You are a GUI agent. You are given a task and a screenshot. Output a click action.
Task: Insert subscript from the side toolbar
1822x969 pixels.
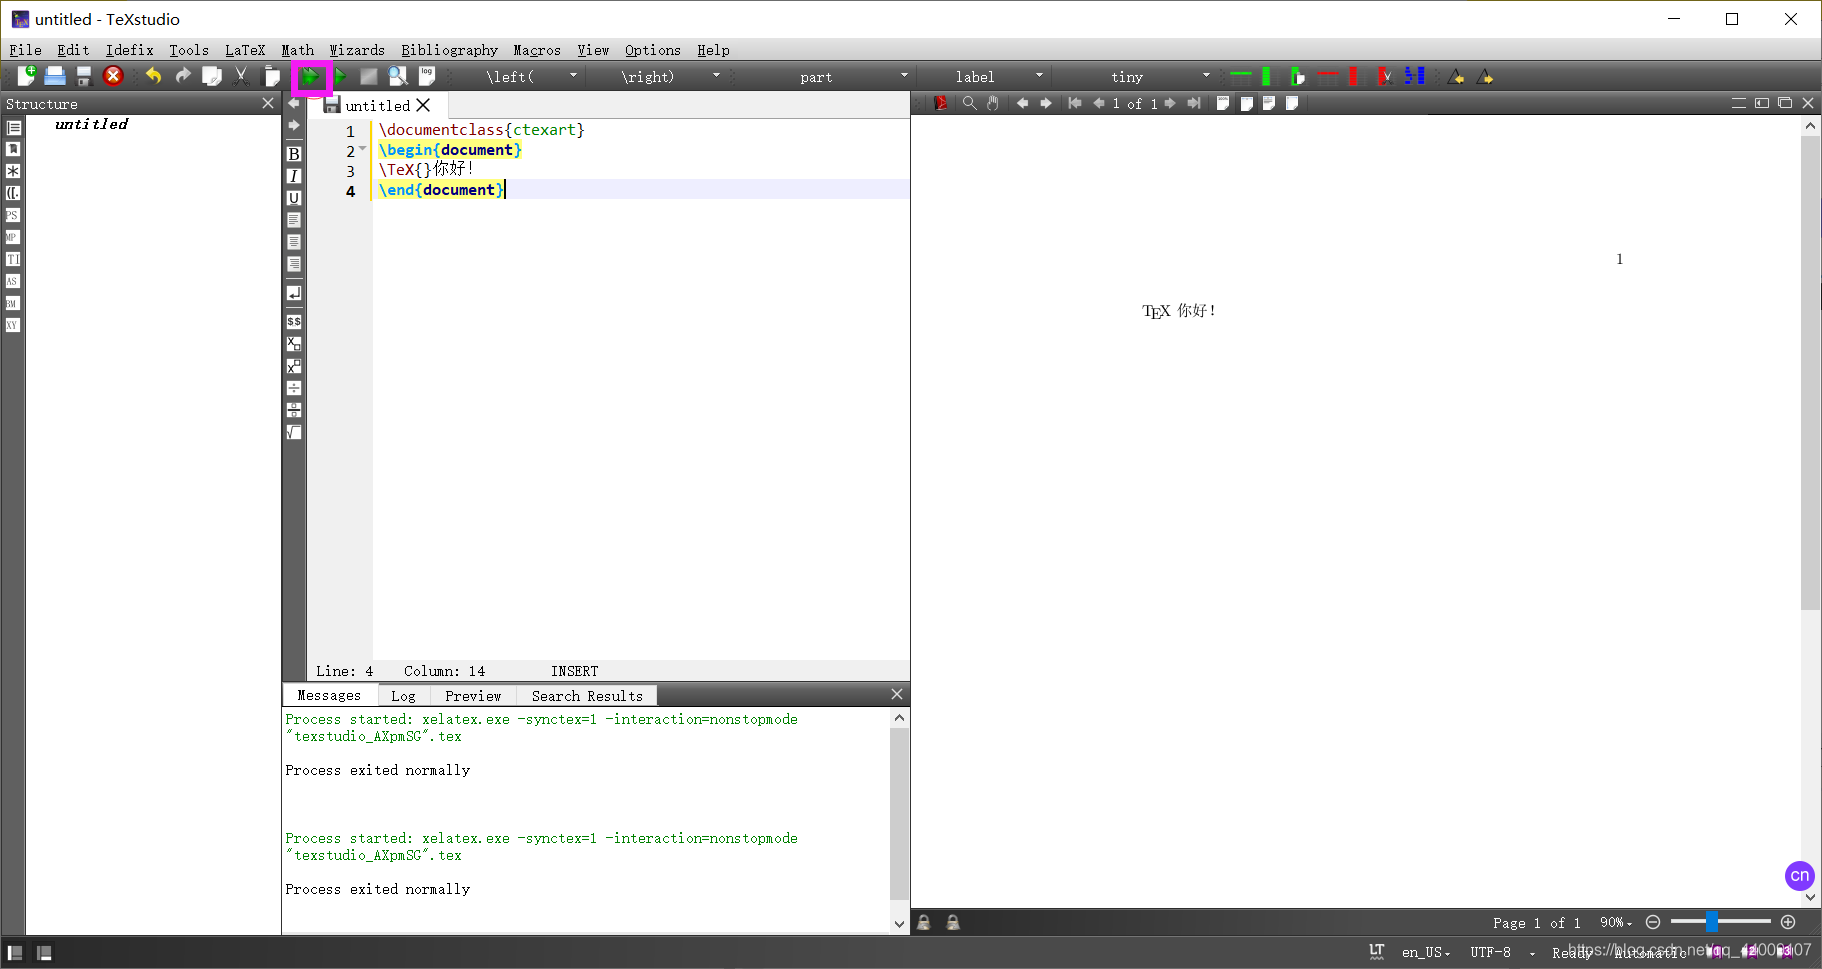coord(294,344)
